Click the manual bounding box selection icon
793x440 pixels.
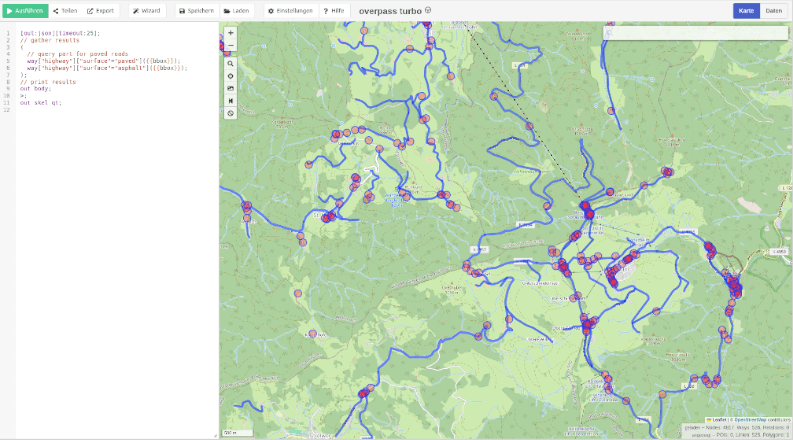pyautogui.click(x=231, y=88)
